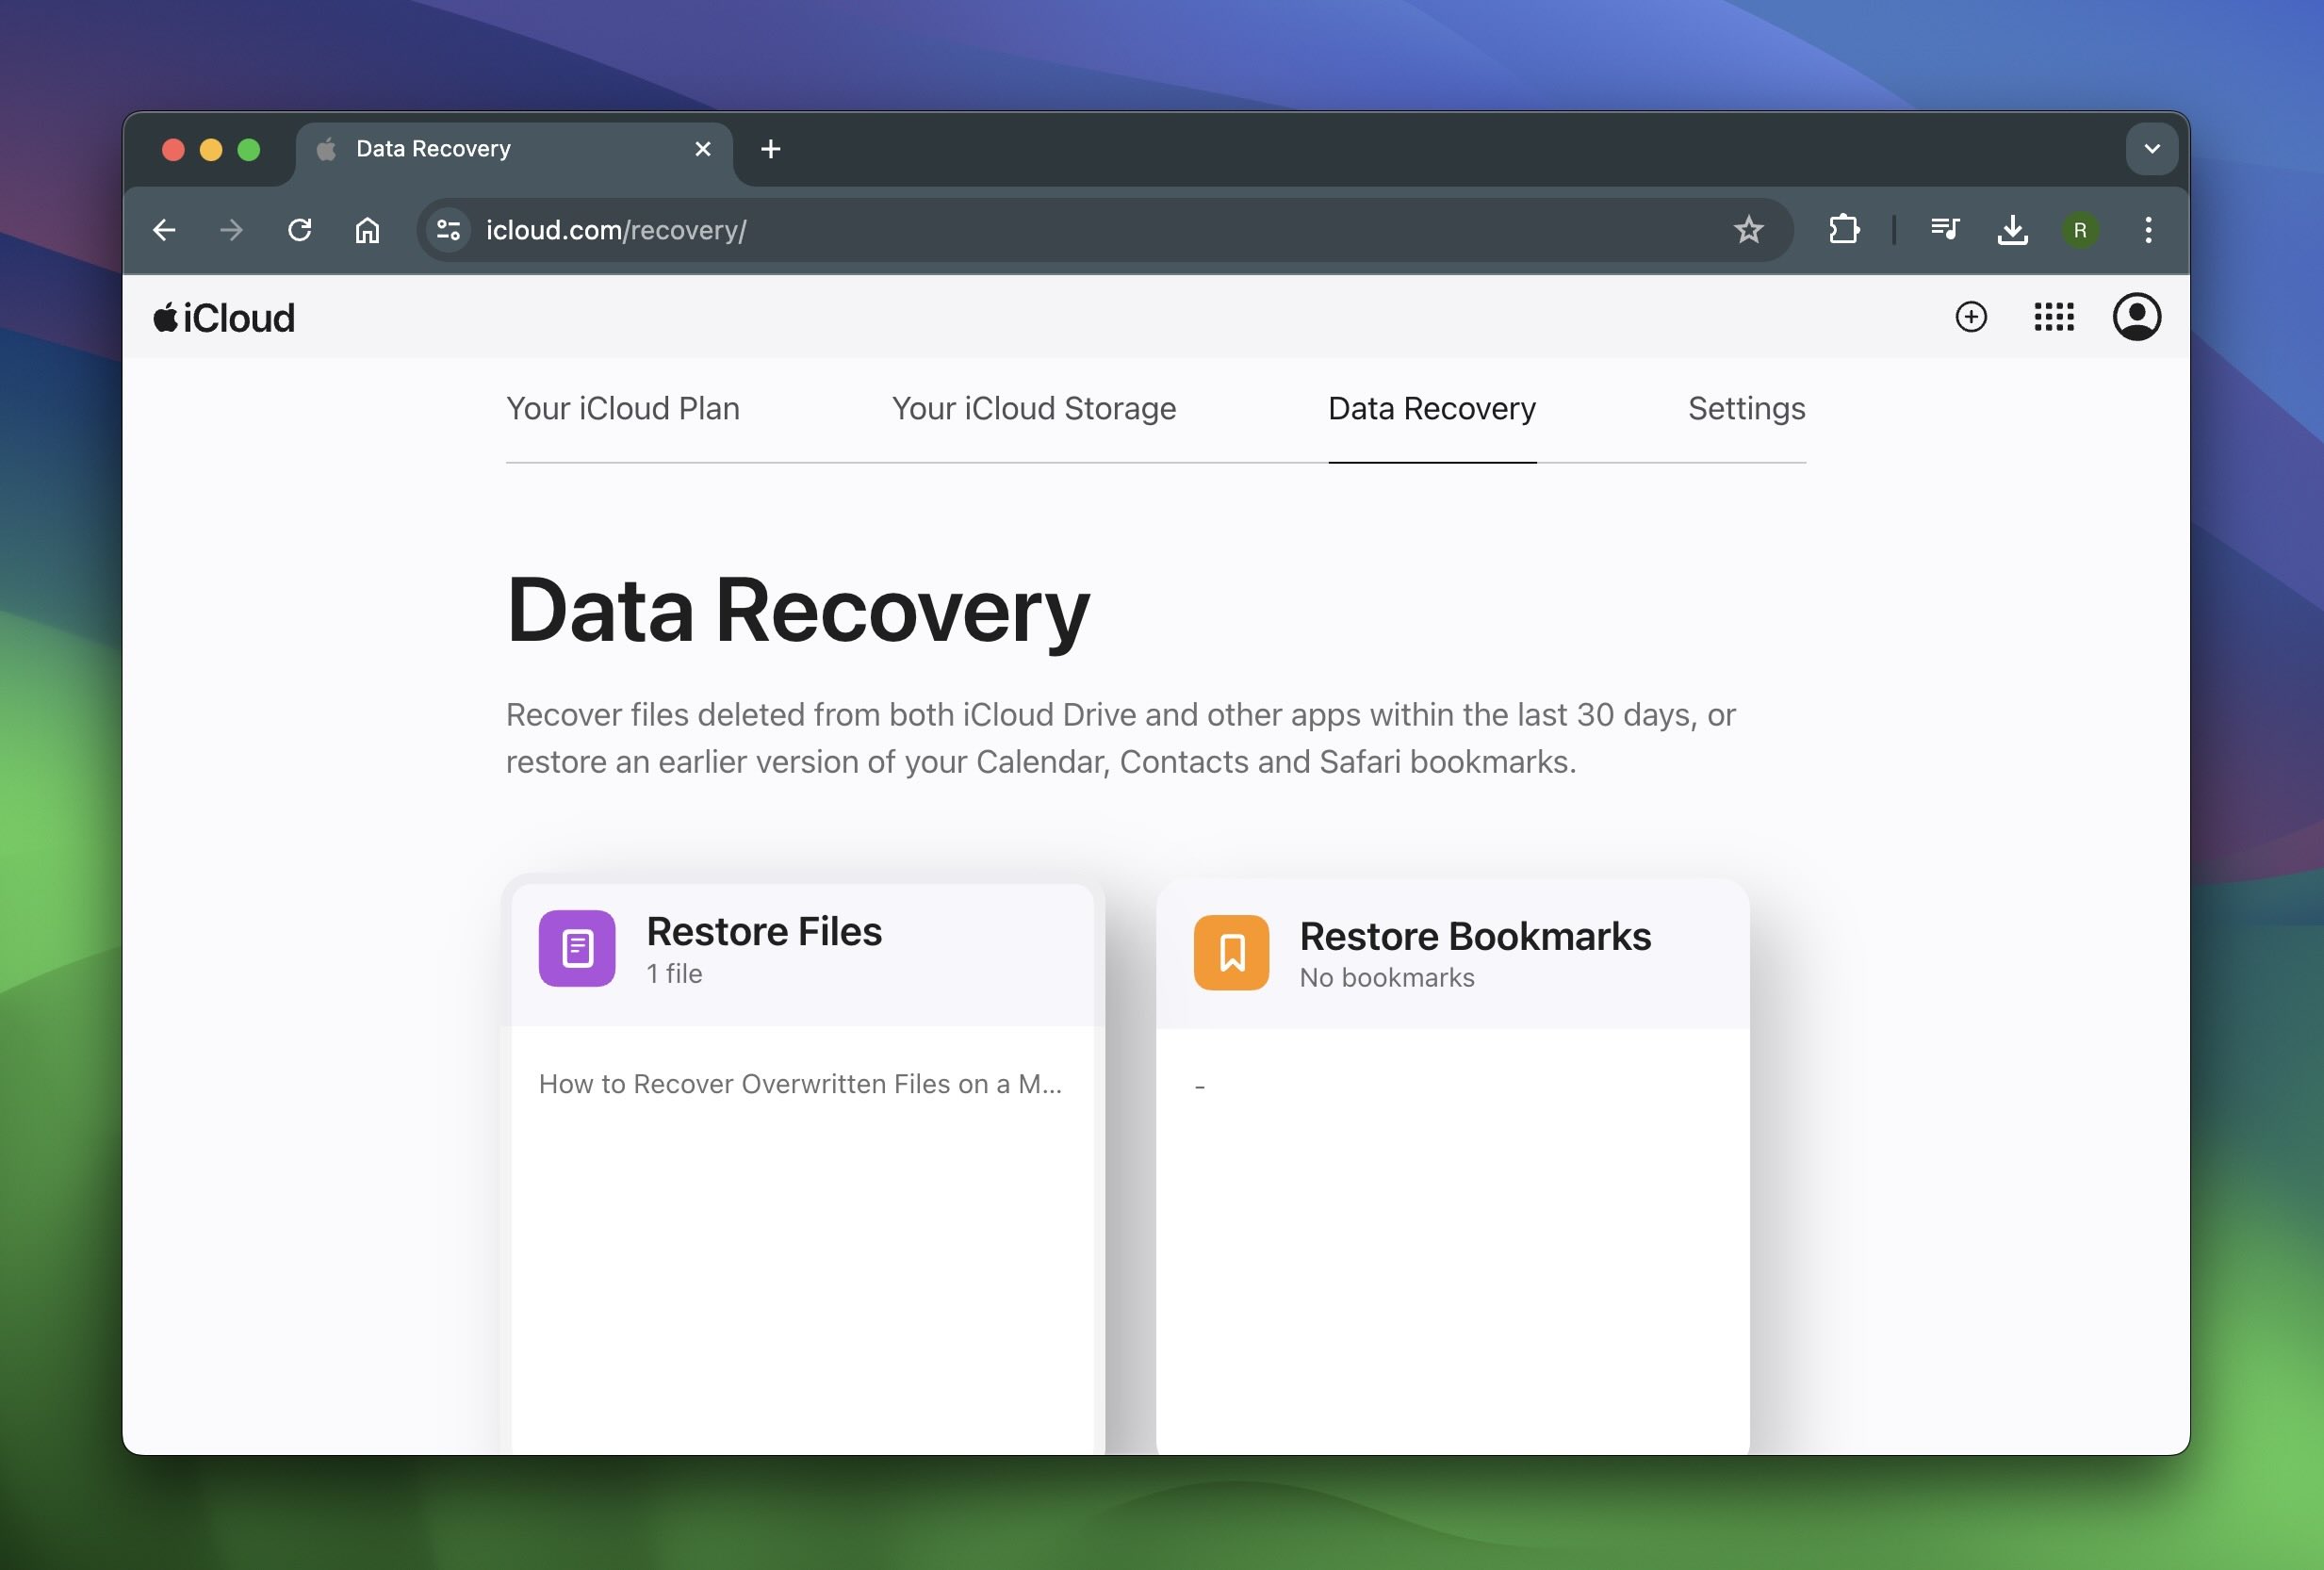Click the Data Recovery page heading
2324x1570 pixels.
pos(798,611)
